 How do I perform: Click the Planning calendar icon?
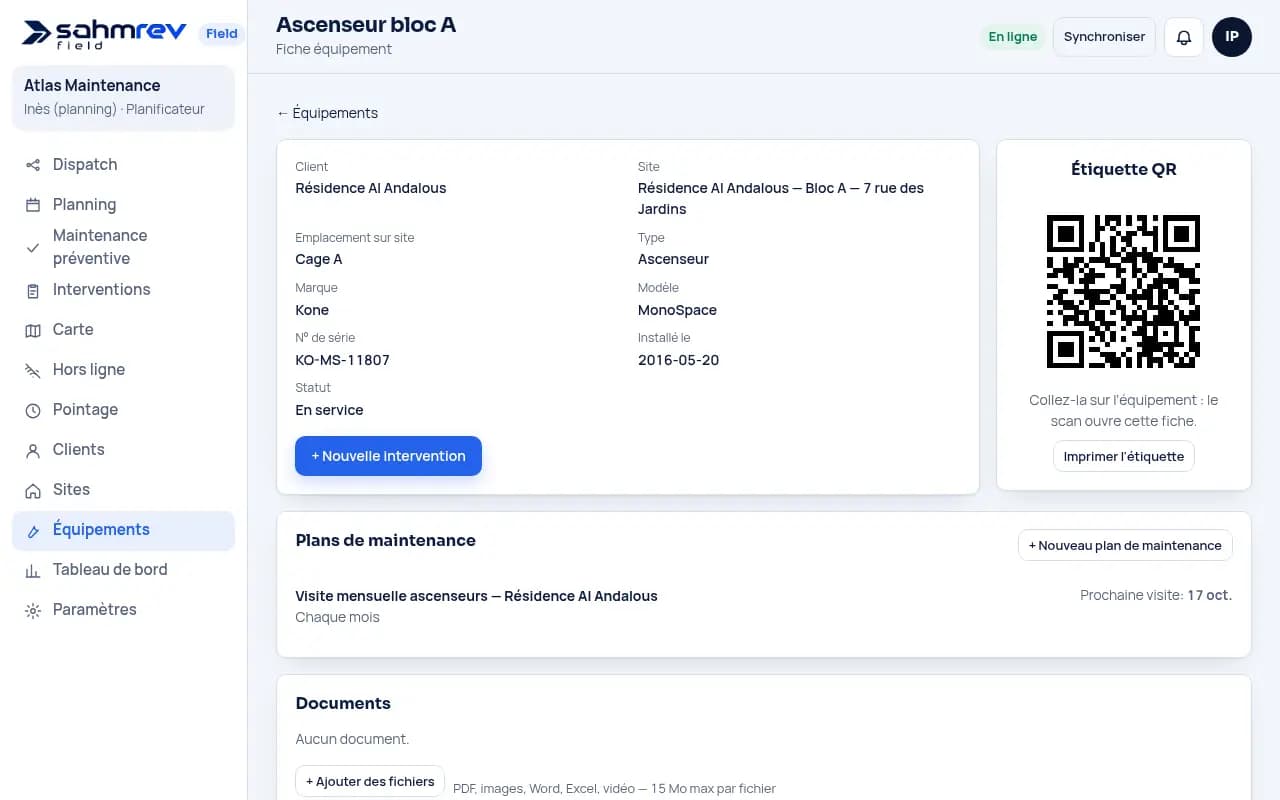33,205
